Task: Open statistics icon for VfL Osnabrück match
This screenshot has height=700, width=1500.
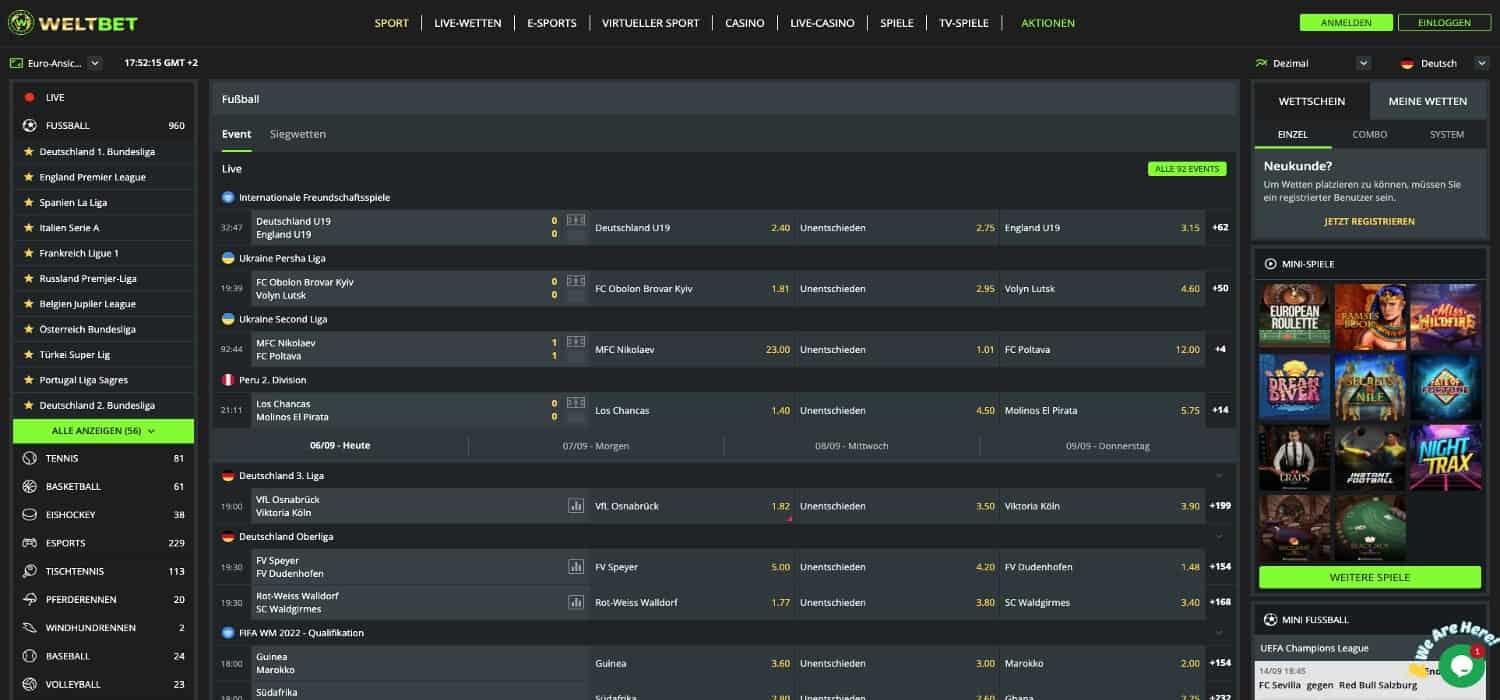Action: pos(576,506)
